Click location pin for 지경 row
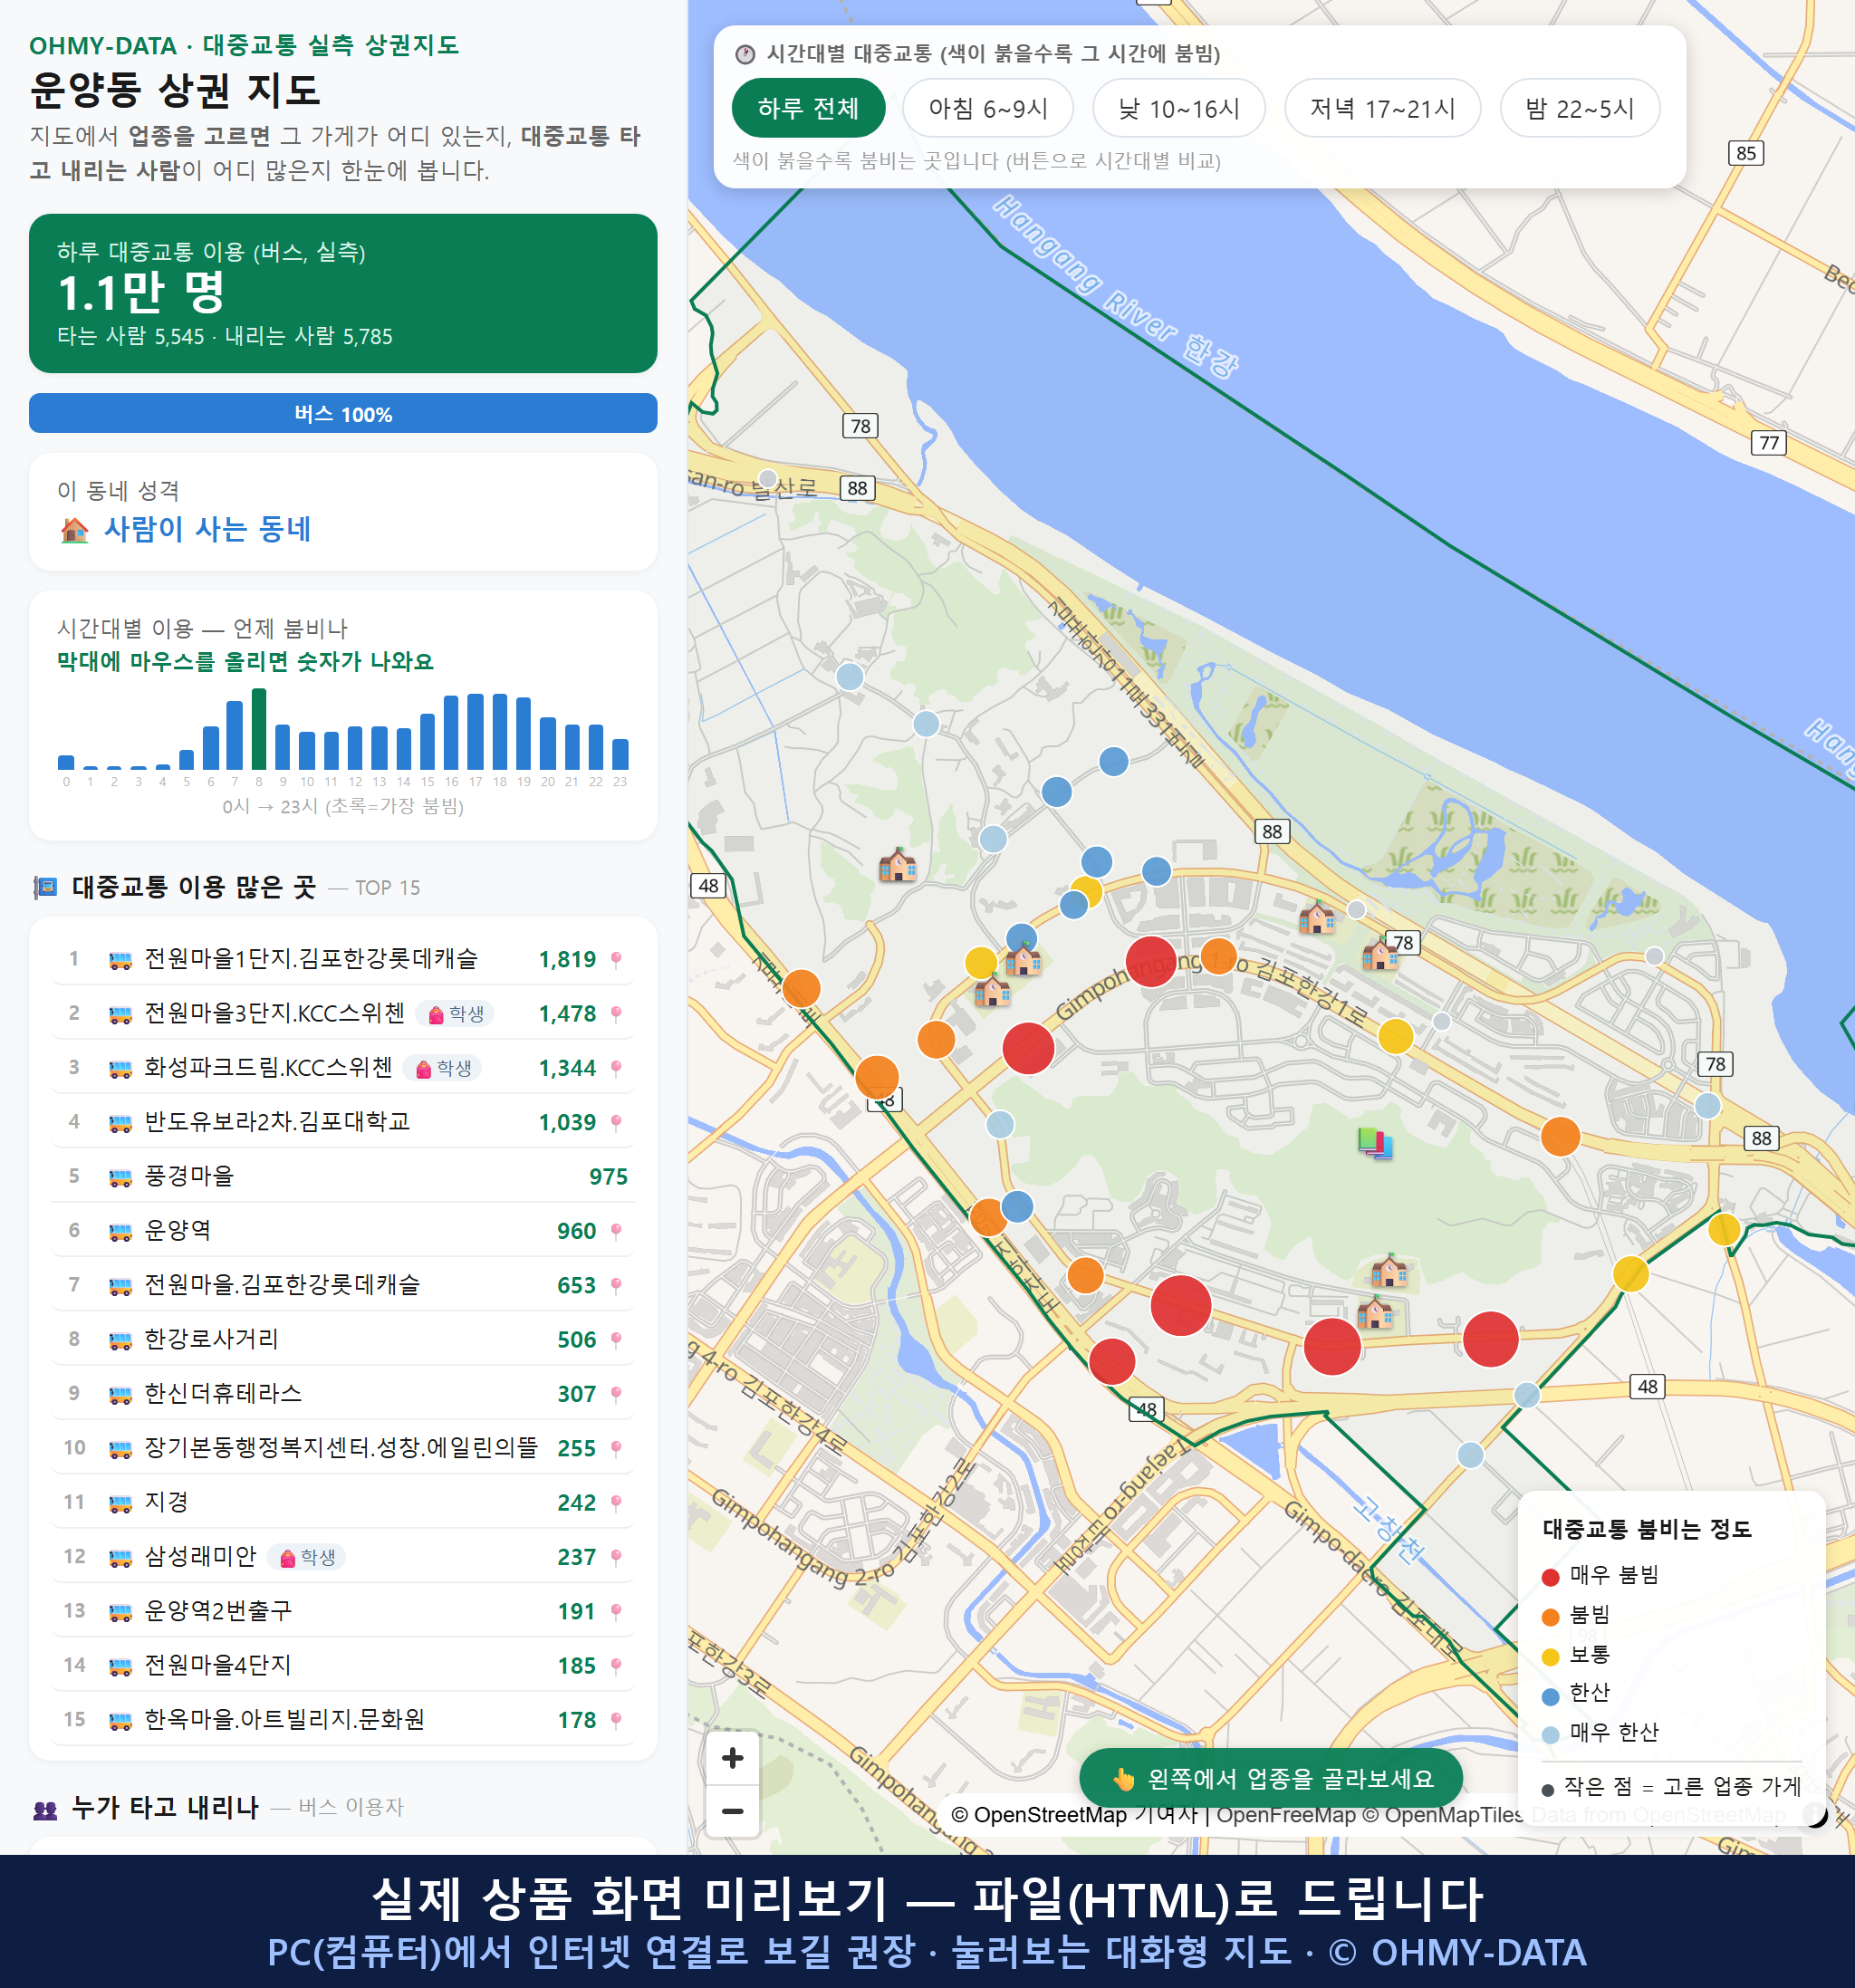Screen dimensions: 1855x1988 (616, 1503)
